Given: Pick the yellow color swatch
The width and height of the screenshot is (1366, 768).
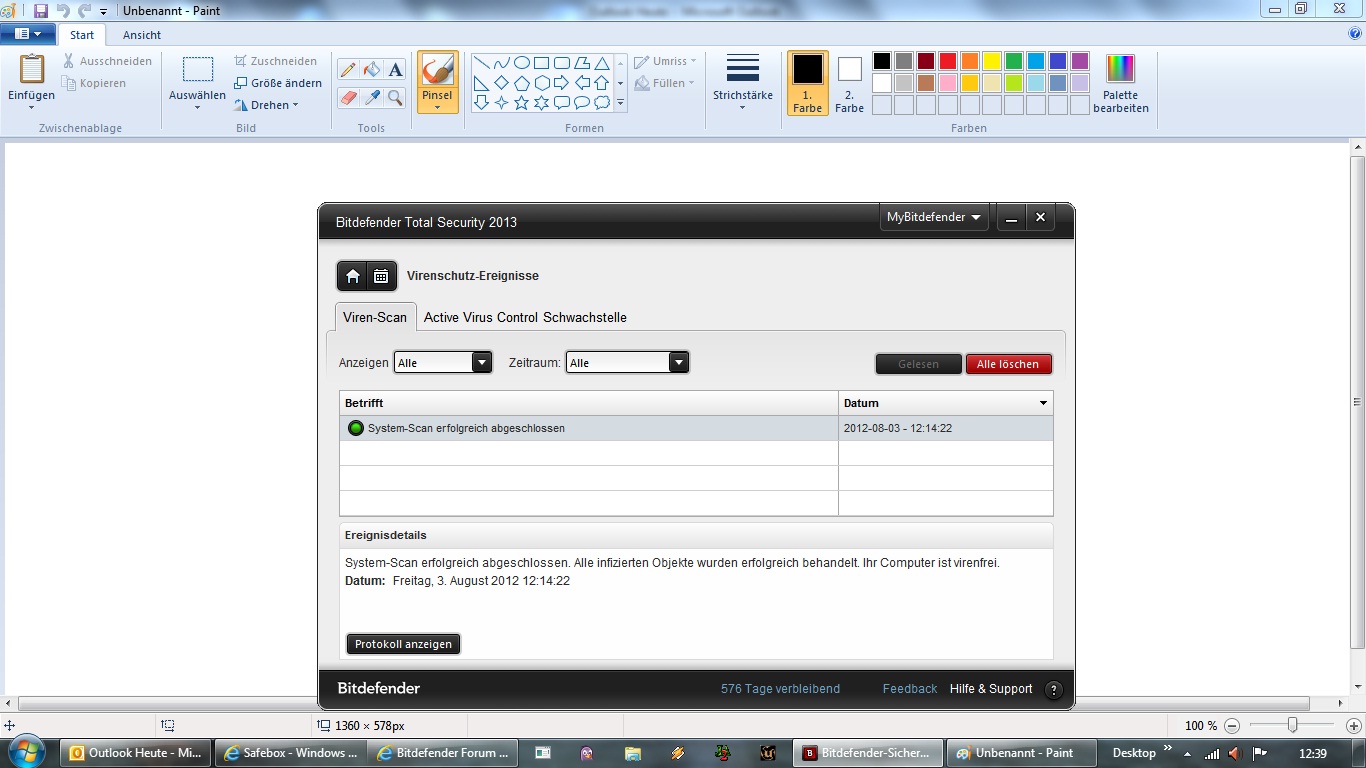Looking at the screenshot, I should point(992,61).
